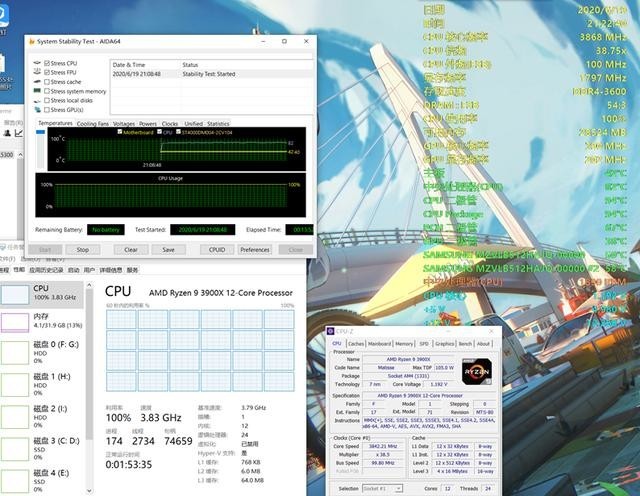Open the blue shield desktop icon at top-left
640x496 pixels.
click(3, 16)
